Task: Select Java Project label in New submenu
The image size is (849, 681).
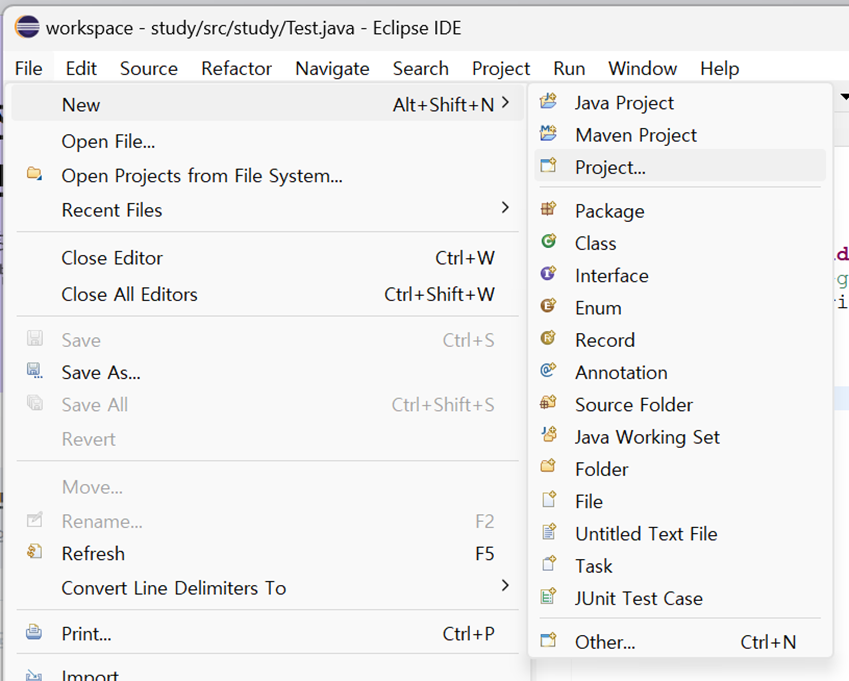Action: (624, 103)
